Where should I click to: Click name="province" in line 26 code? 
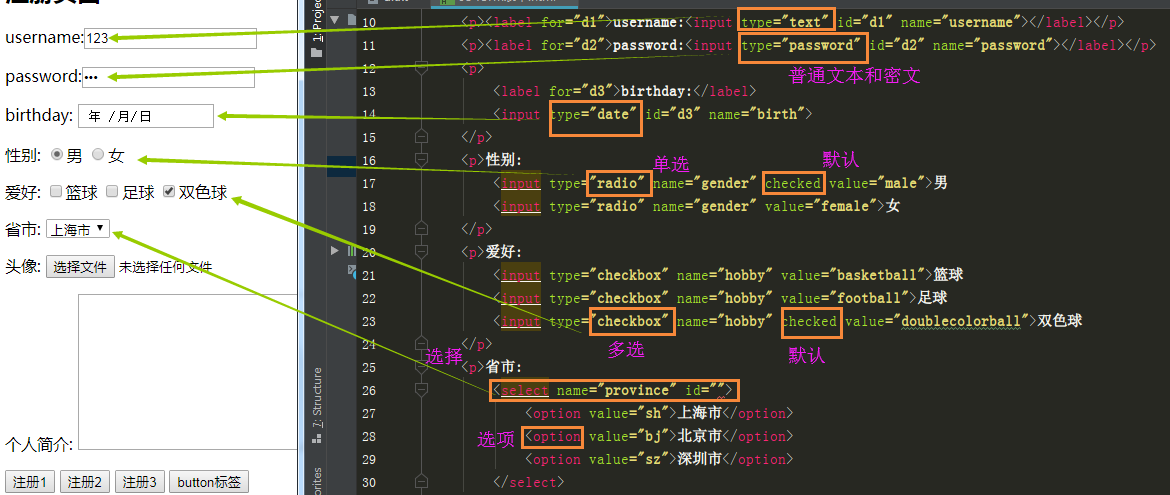(x=617, y=390)
